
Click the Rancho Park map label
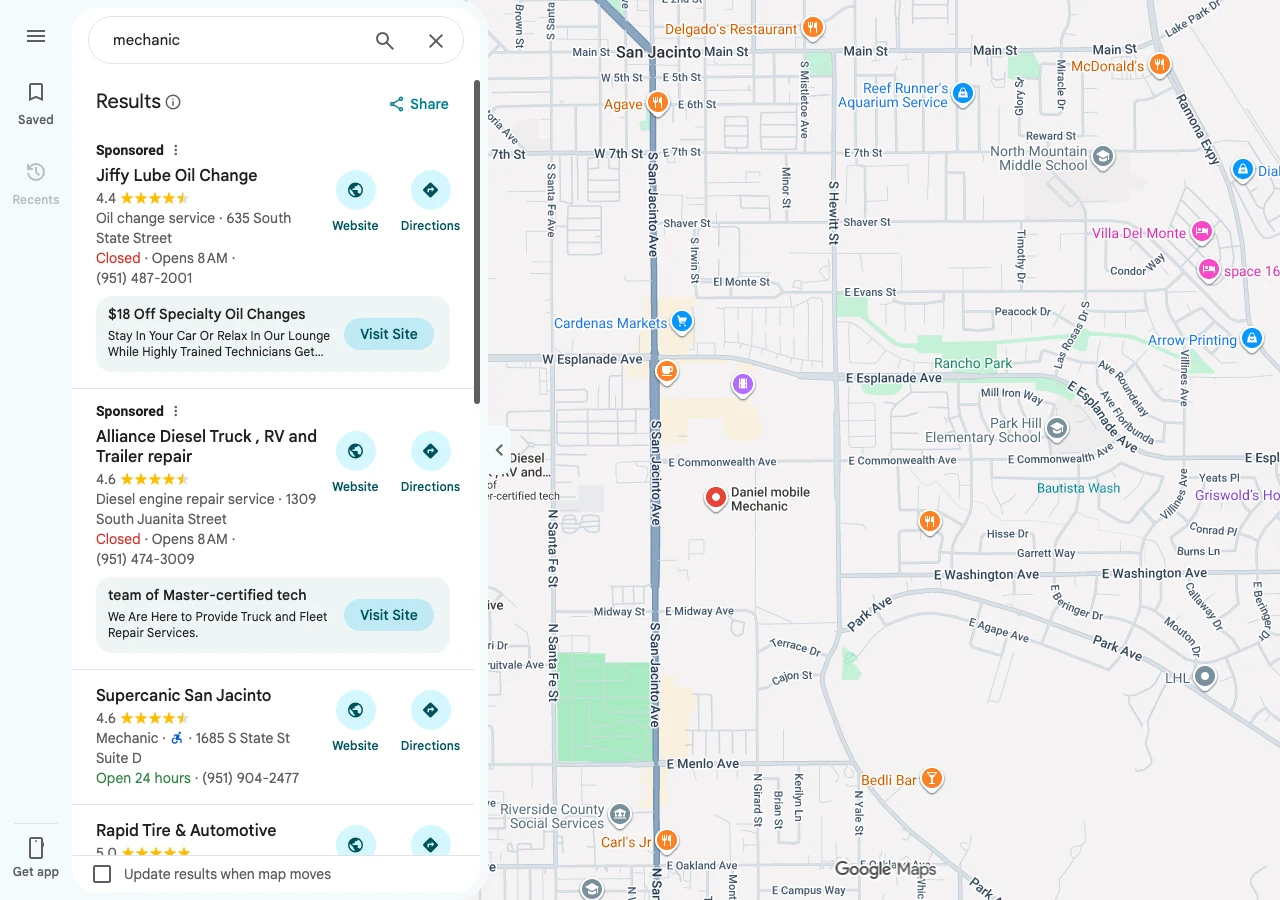[973, 363]
